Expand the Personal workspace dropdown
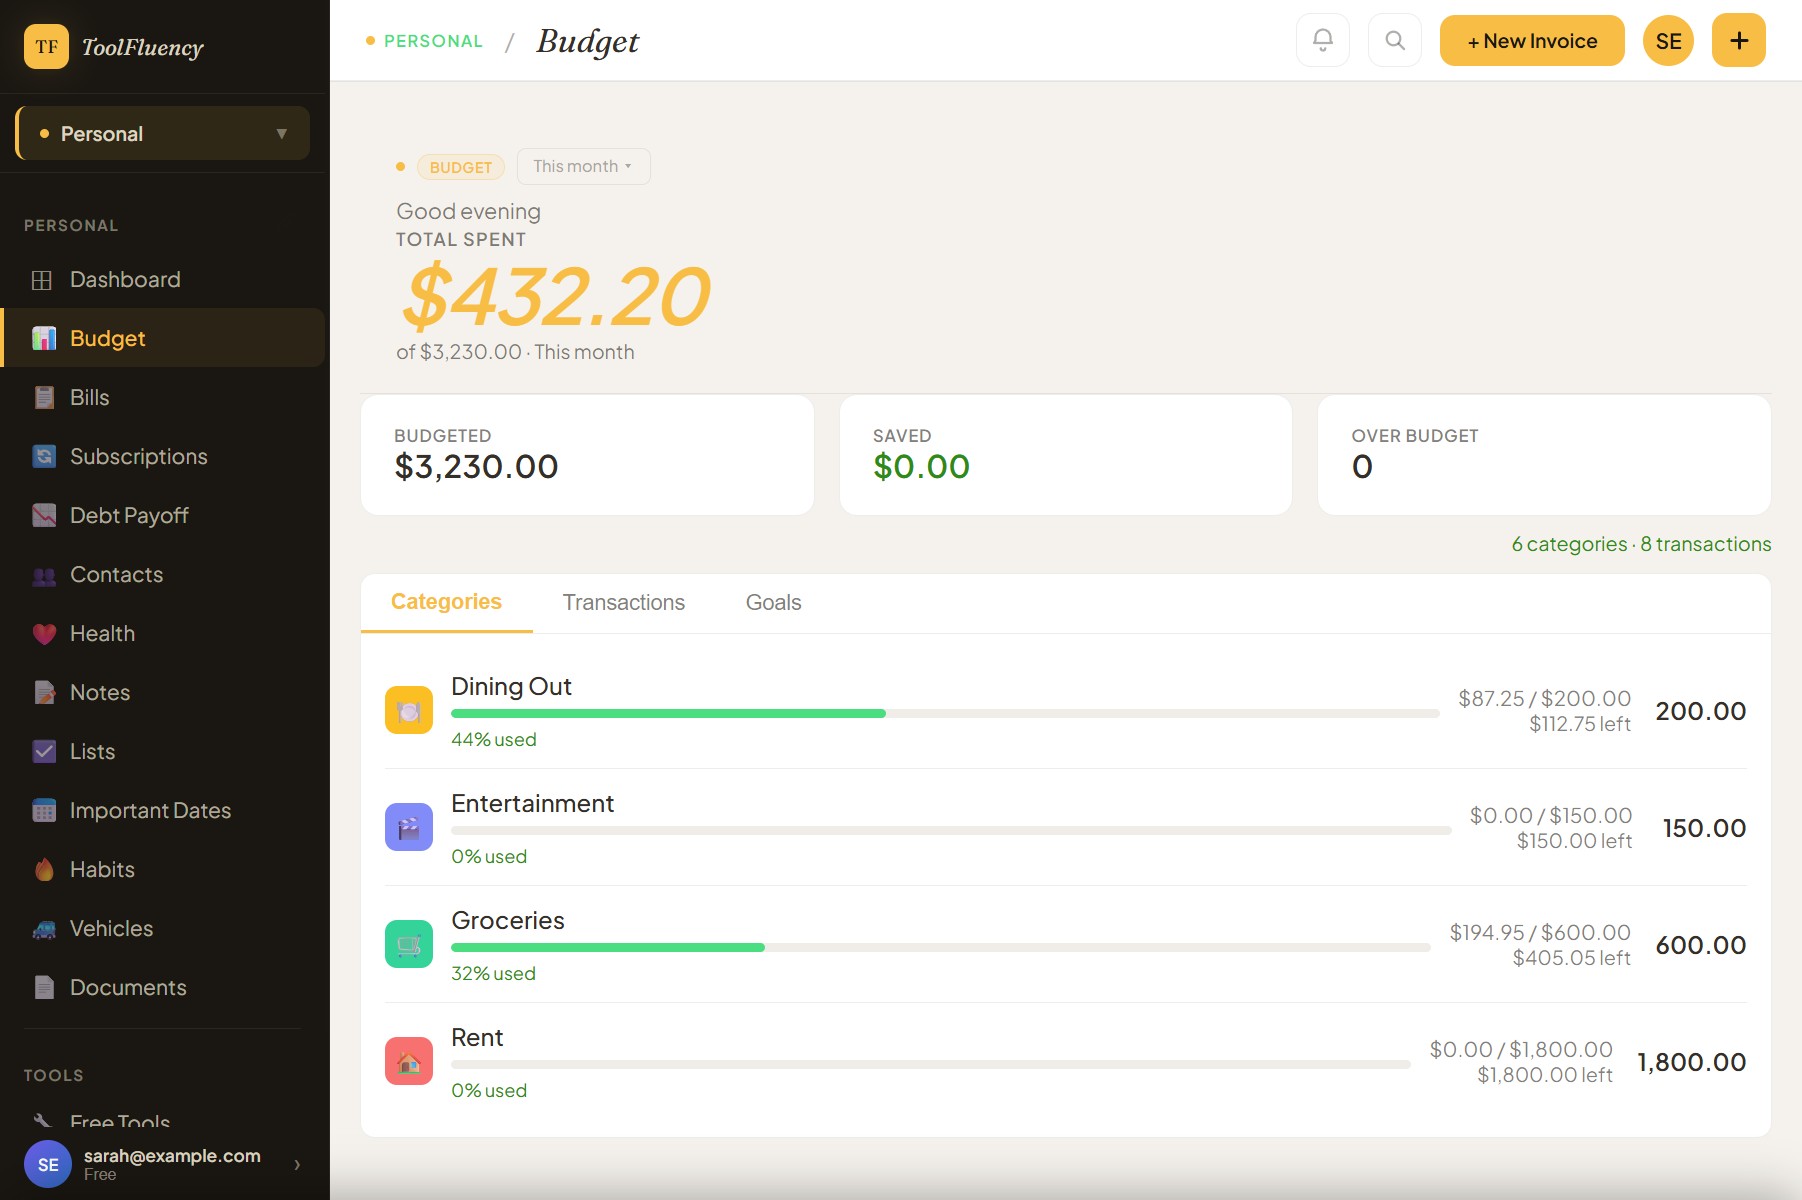The width and height of the screenshot is (1802, 1200). 163,133
